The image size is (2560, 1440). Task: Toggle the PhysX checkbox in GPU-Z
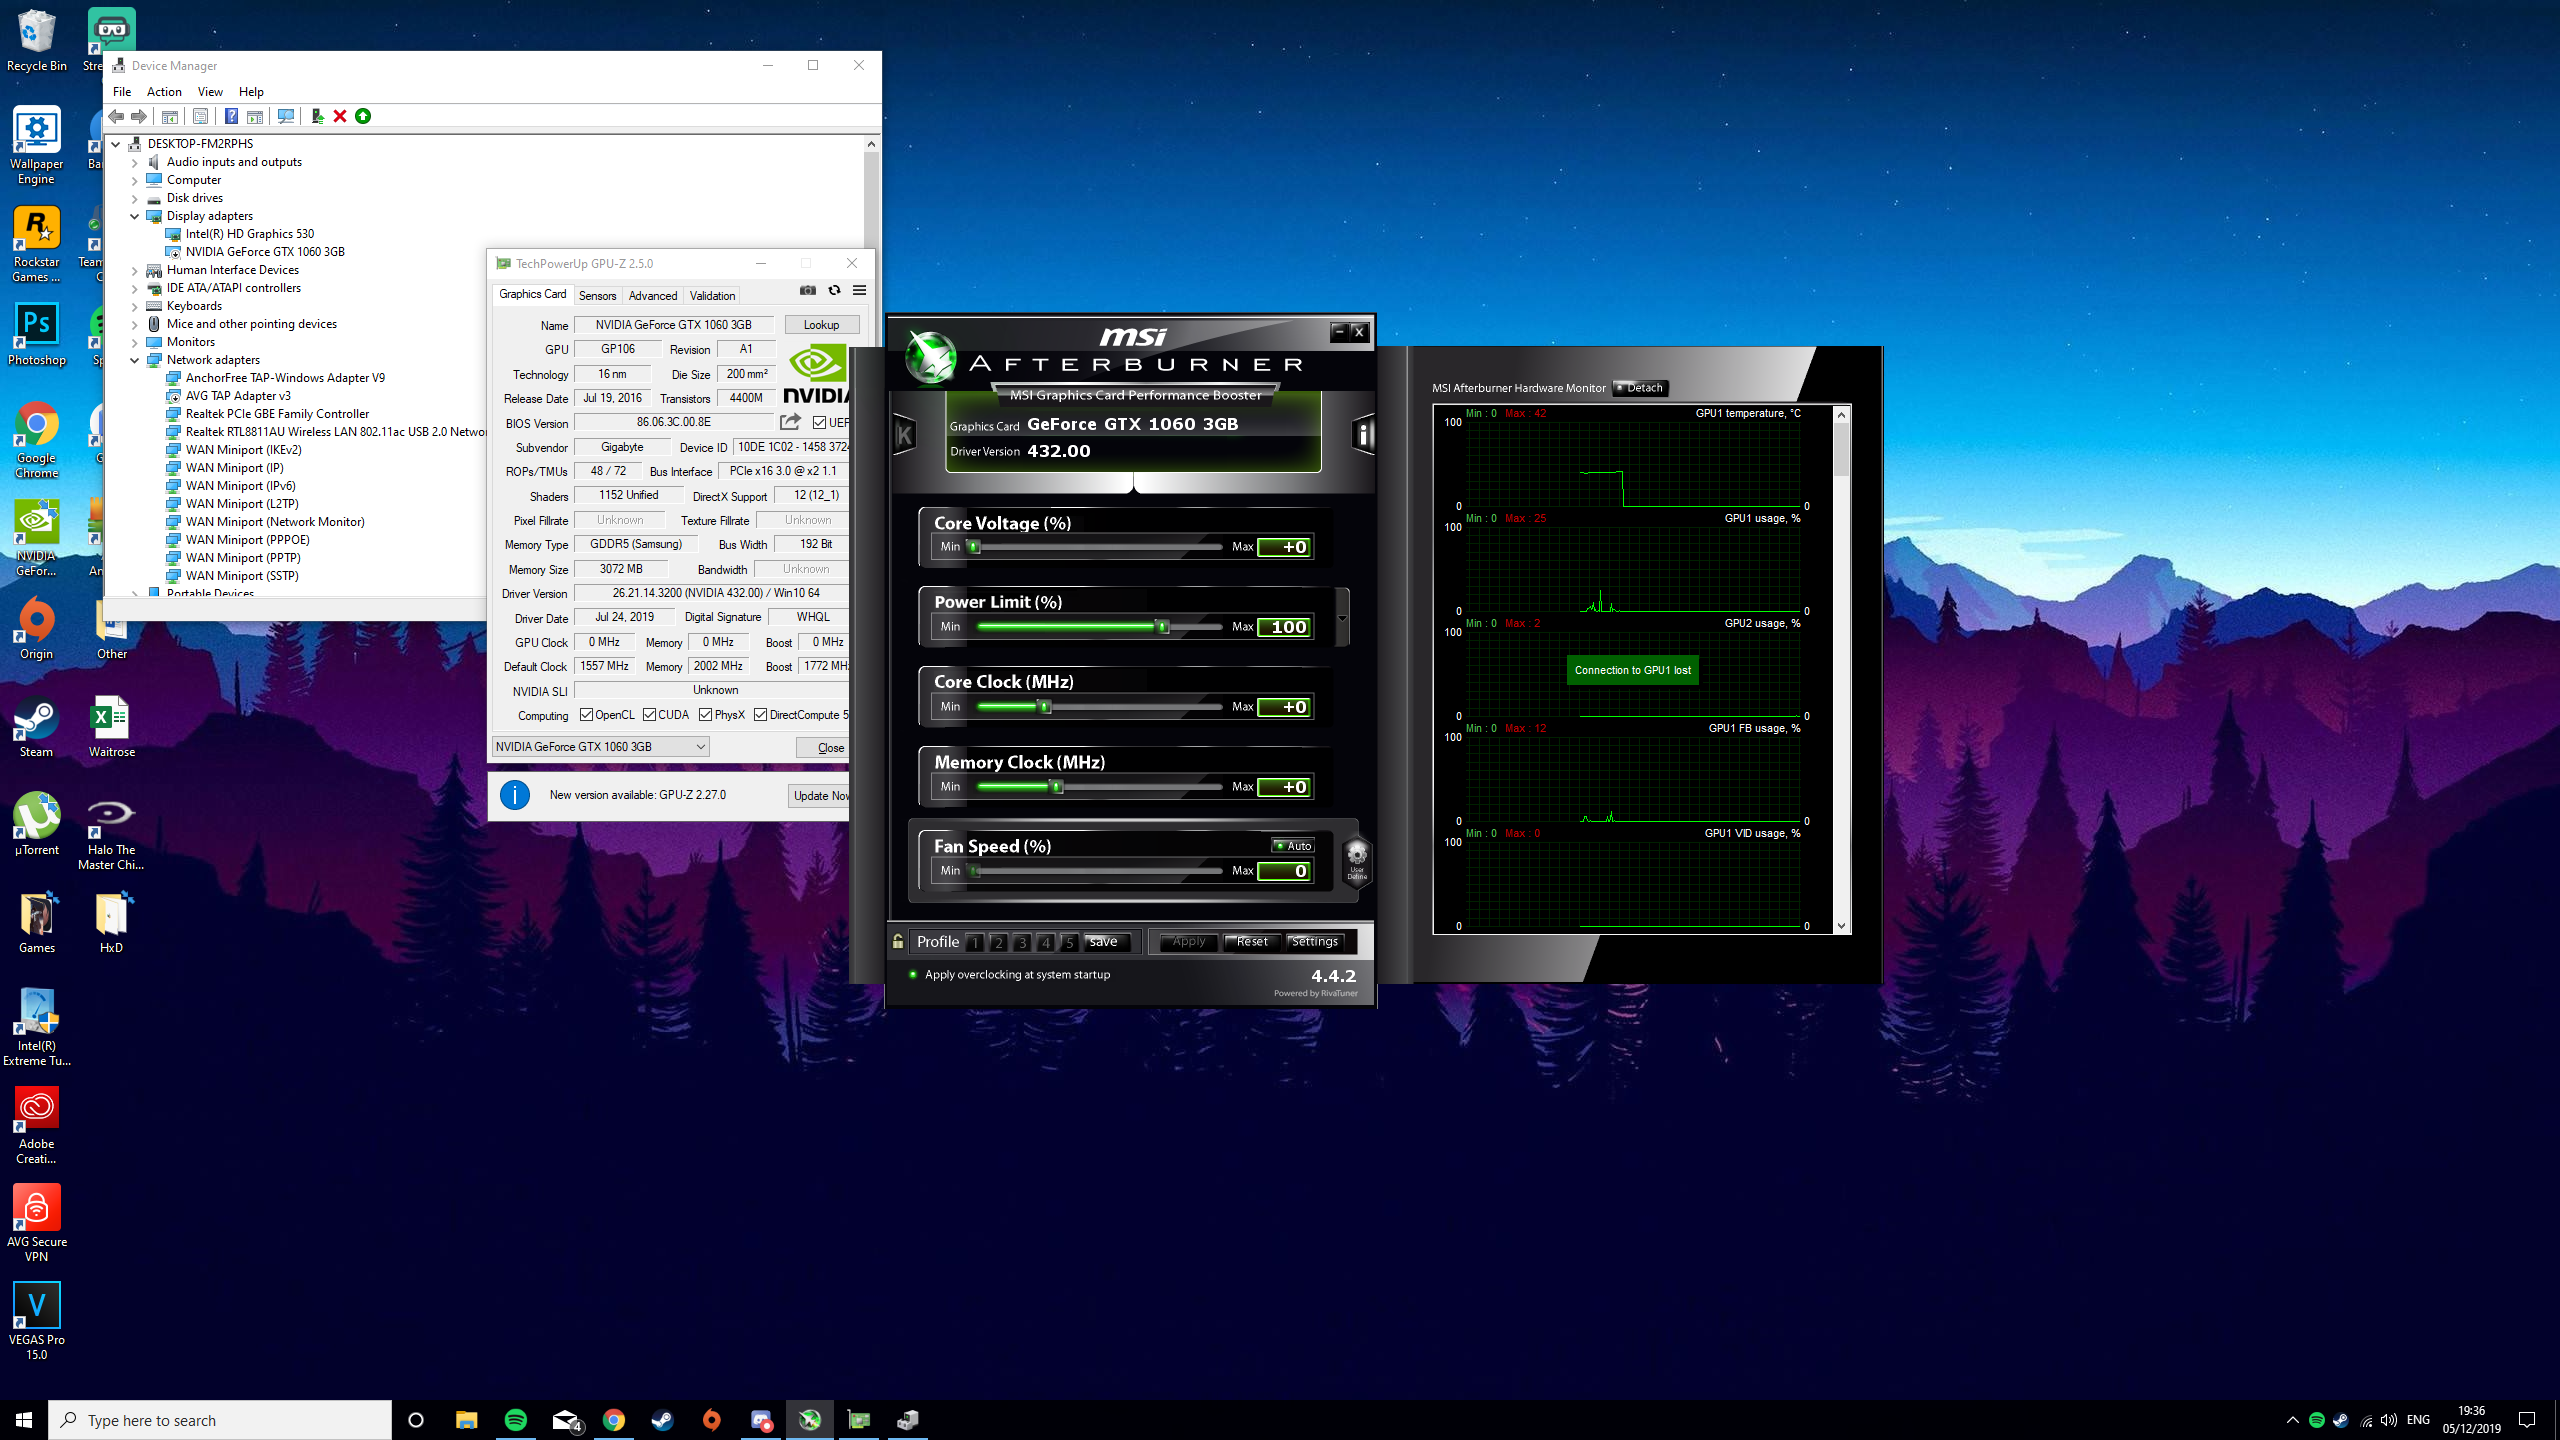tap(706, 715)
